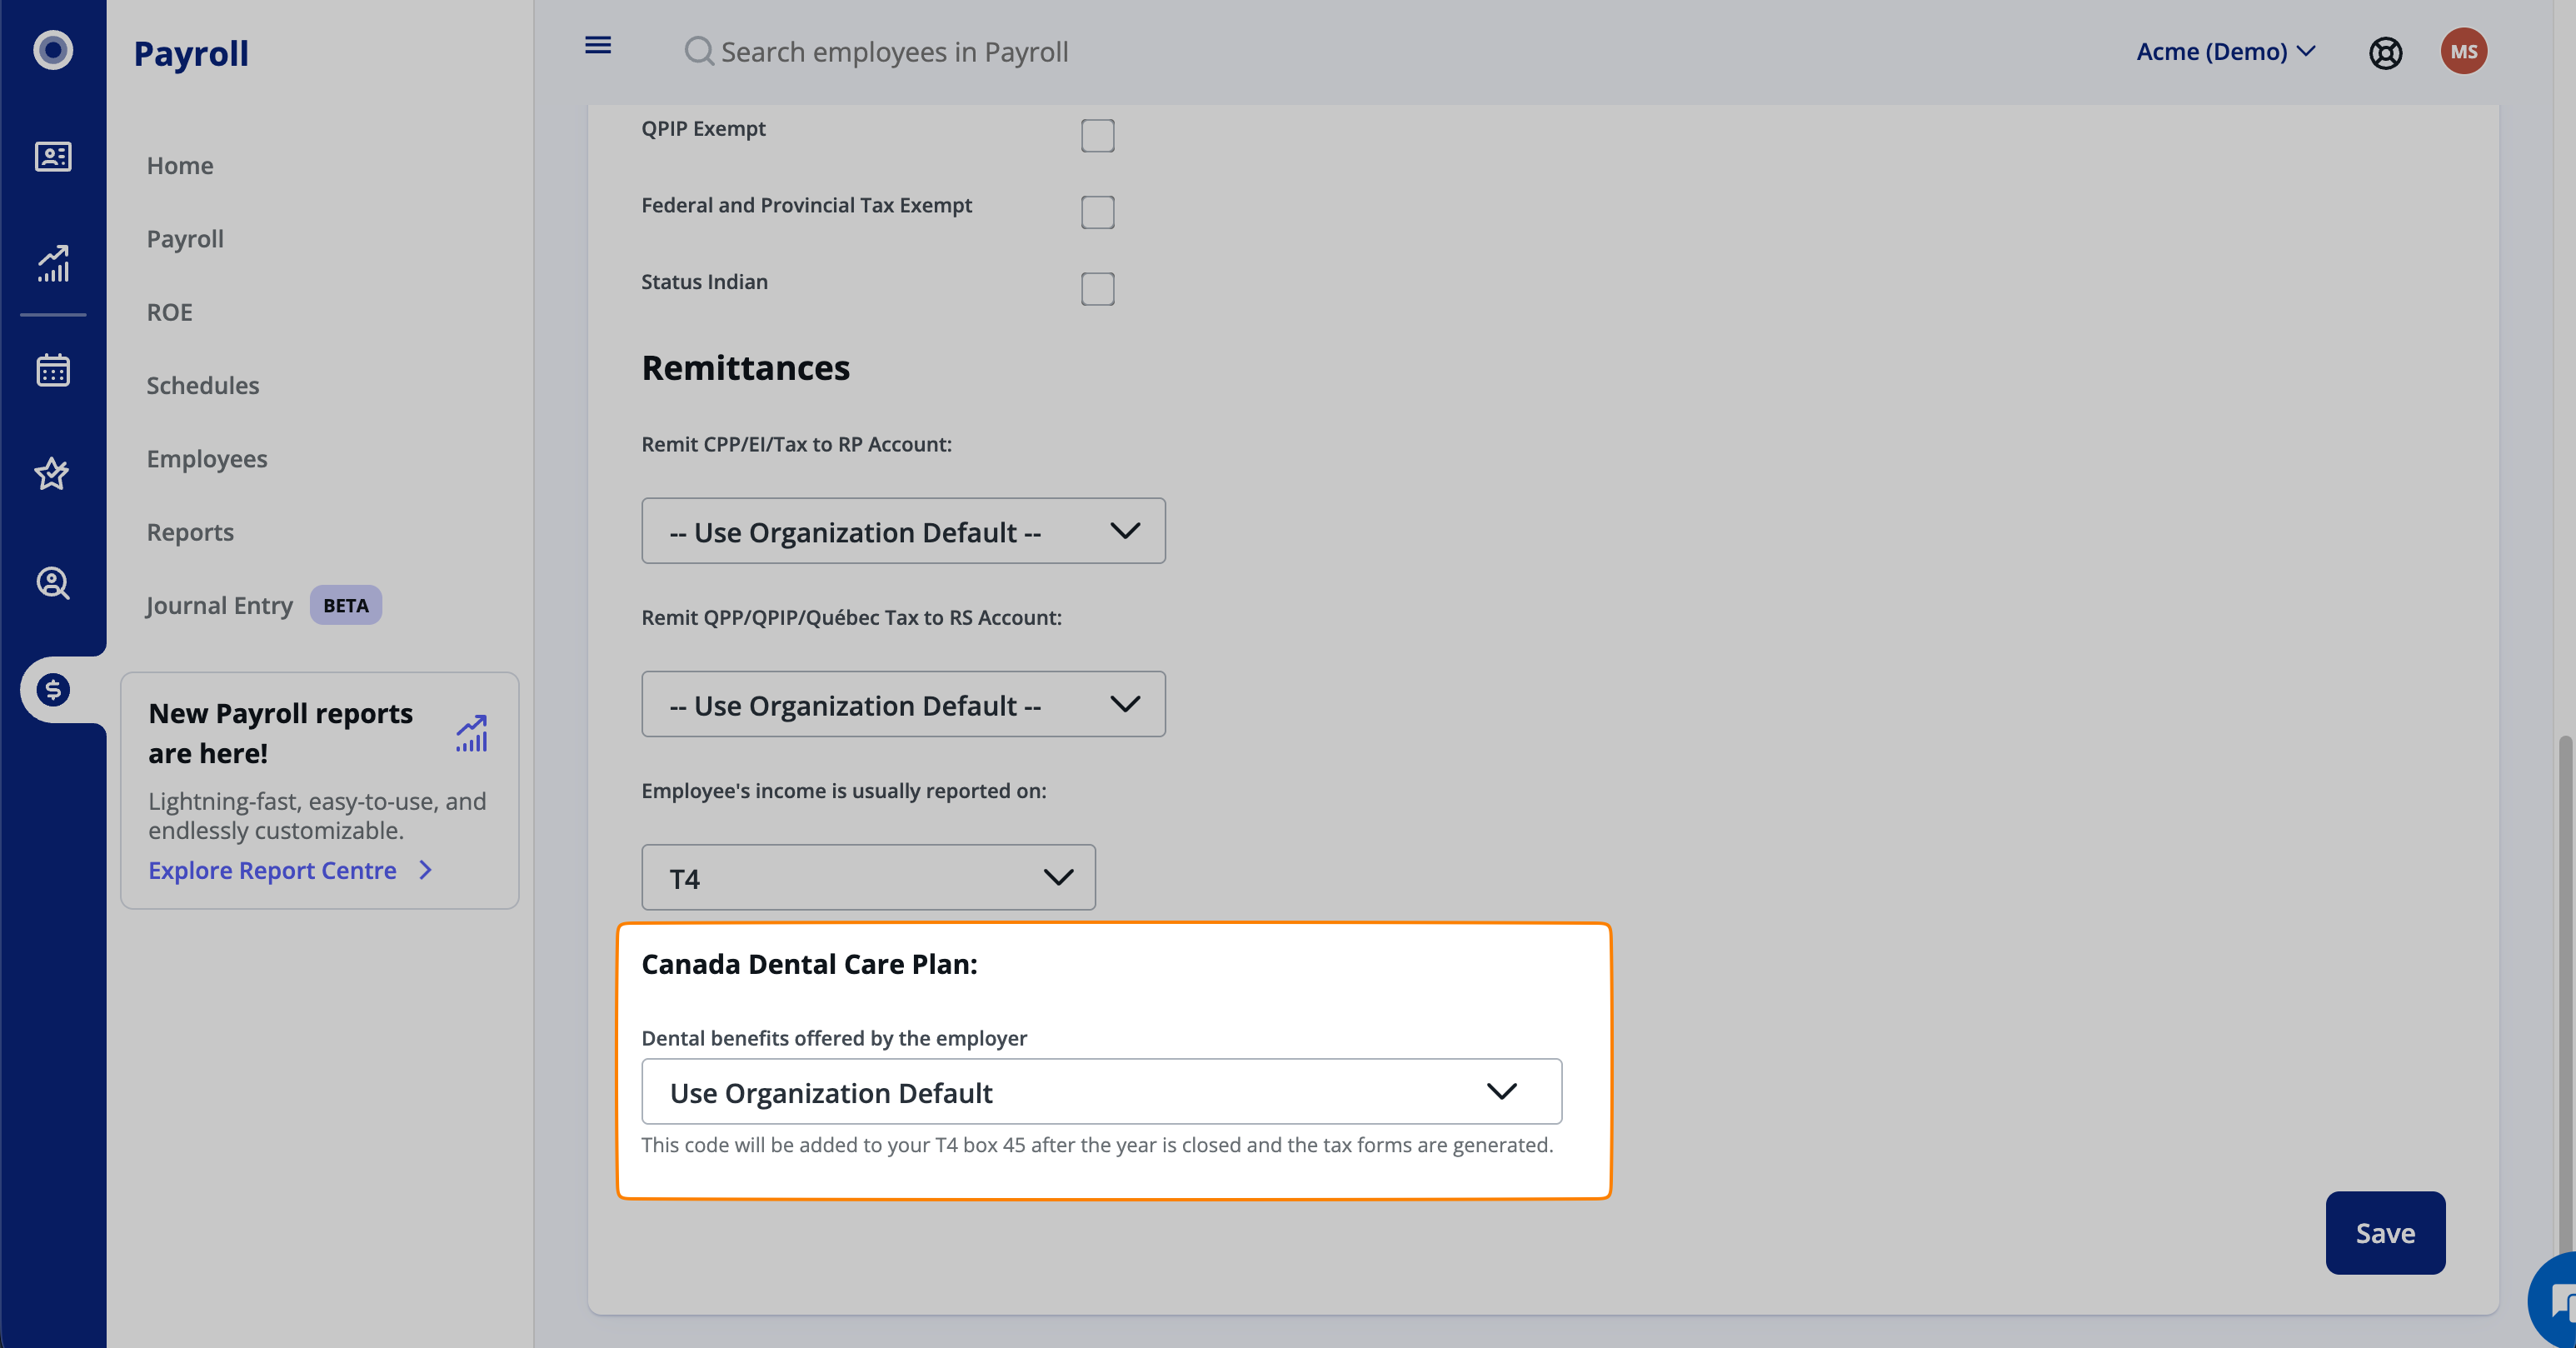The width and height of the screenshot is (2576, 1348).
Task: Click the Humi logo icon at top of sidebar
Action: [x=53, y=50]
